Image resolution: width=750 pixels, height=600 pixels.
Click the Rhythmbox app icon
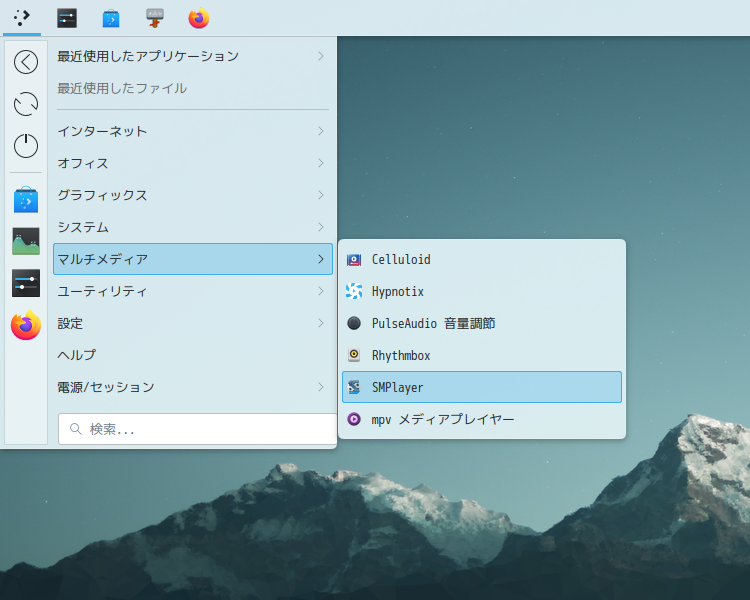354,355
